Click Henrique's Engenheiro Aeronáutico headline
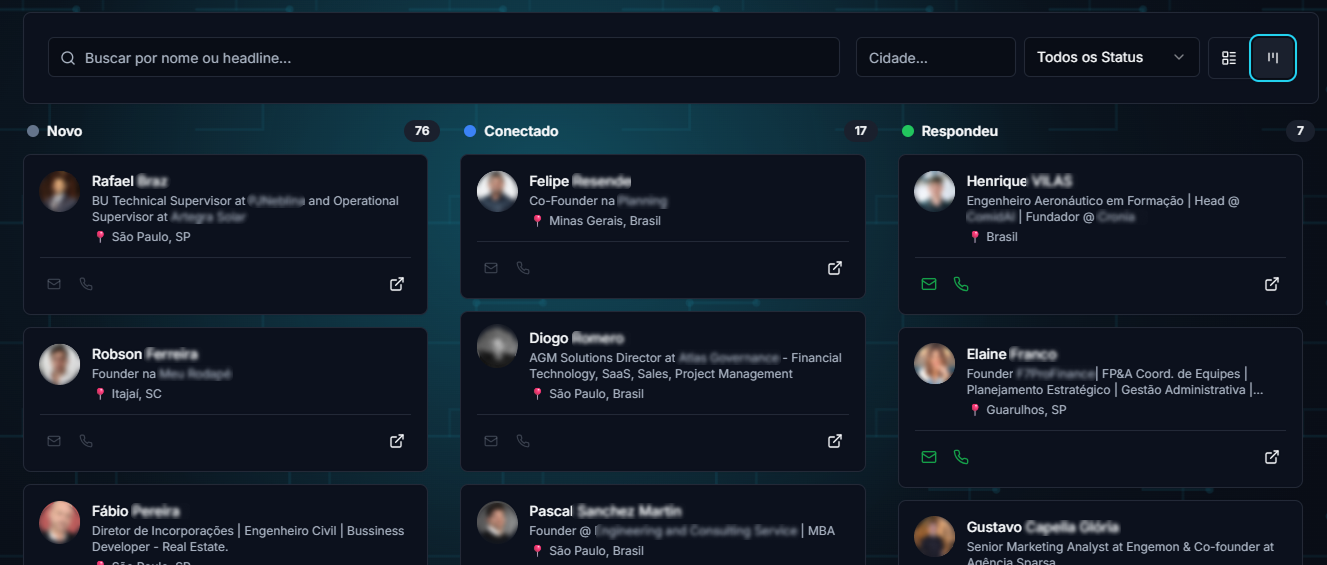This screenshot has height=565, width=1327. [1103, 209]
